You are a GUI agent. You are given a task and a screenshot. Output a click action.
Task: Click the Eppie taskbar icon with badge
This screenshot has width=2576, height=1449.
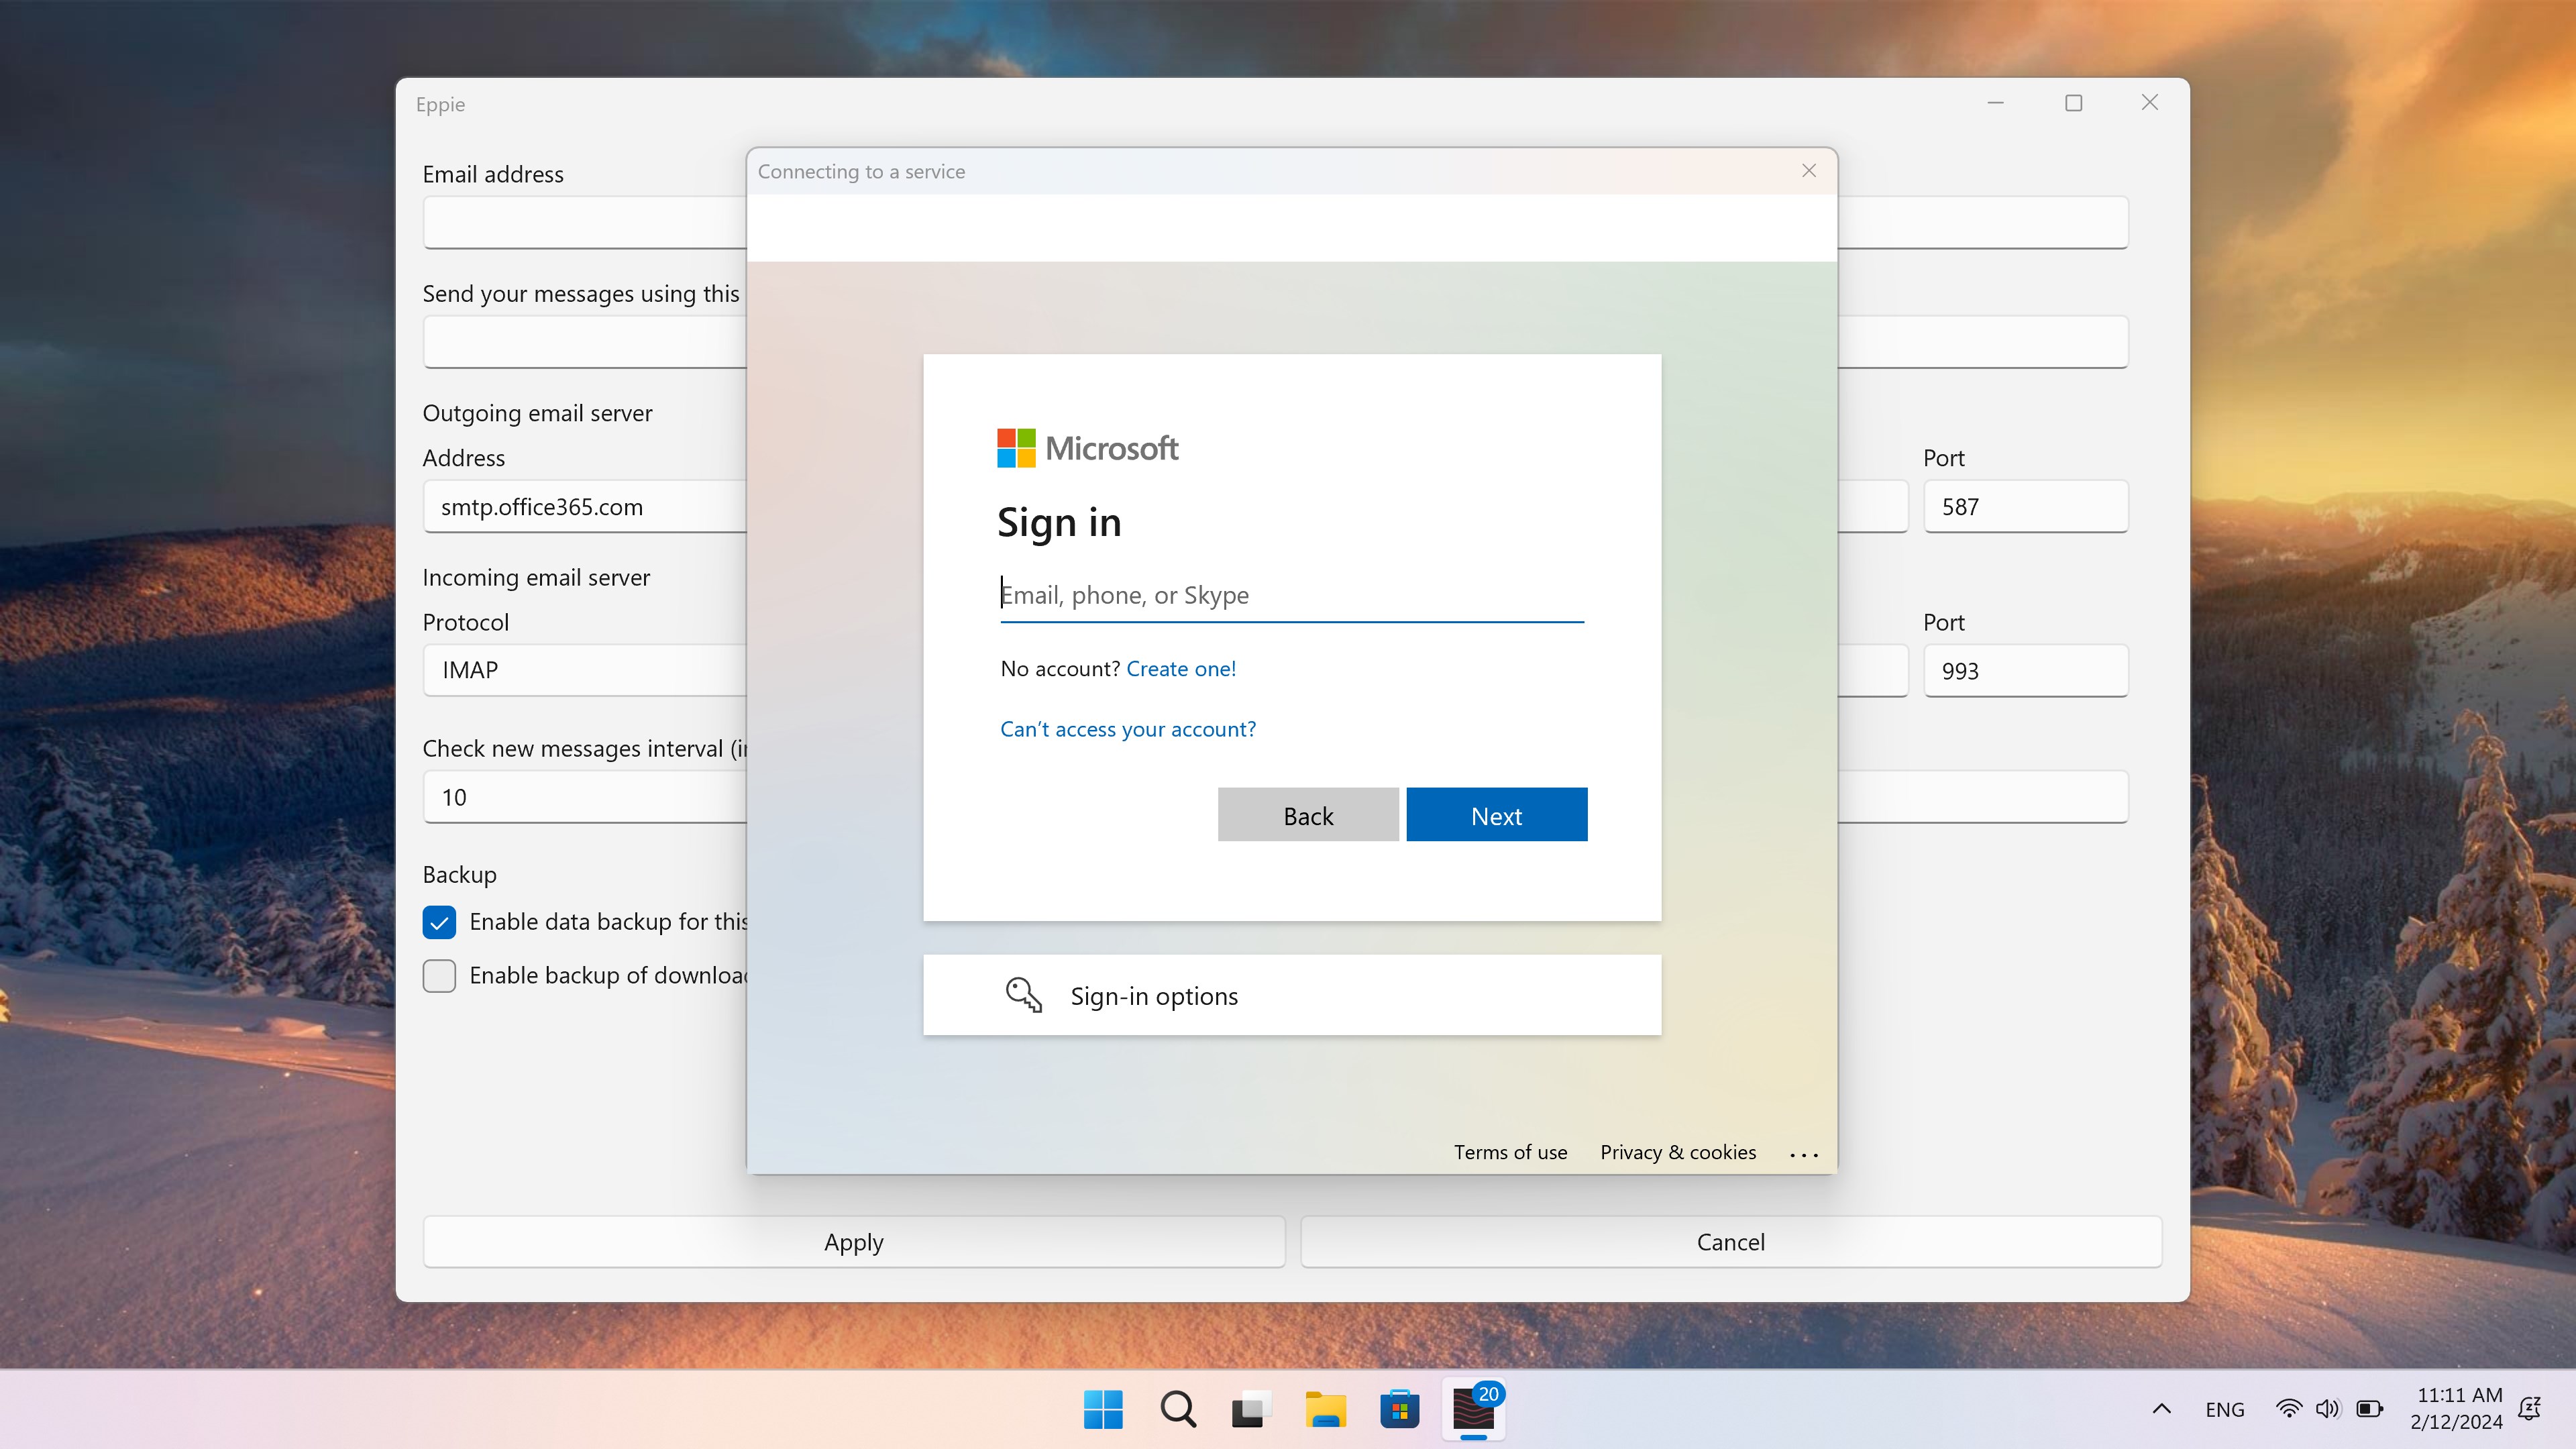(1474, 1409)
